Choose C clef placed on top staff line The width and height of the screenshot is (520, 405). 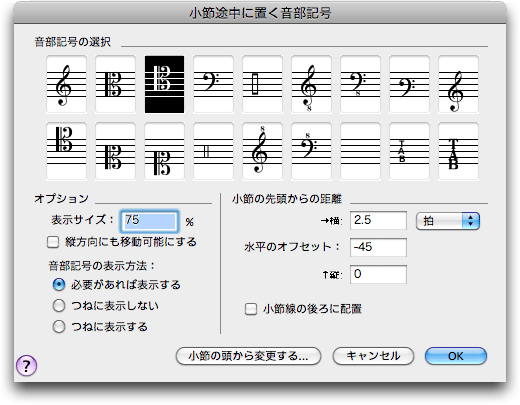point(66,151)
